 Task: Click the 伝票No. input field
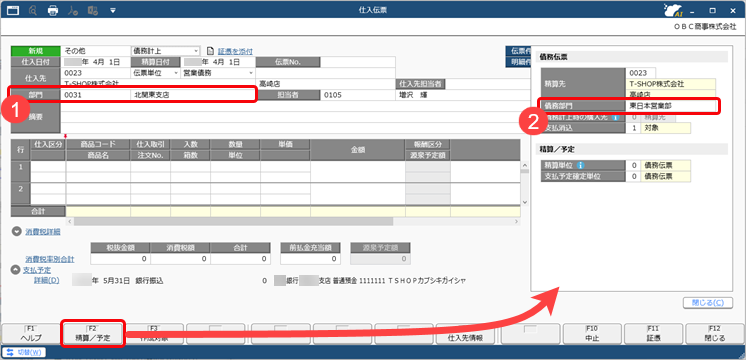pos(357,62)
